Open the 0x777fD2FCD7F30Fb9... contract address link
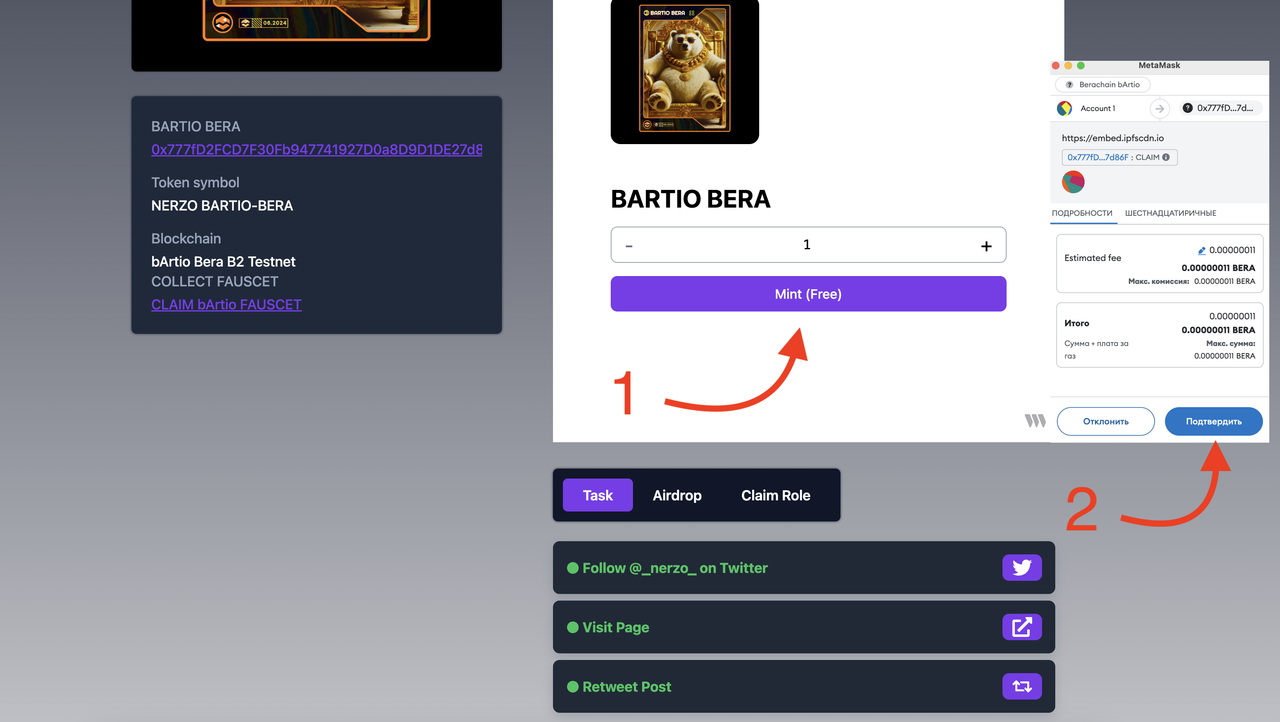Screen dimensions: 1280x722 click(317, 150)
